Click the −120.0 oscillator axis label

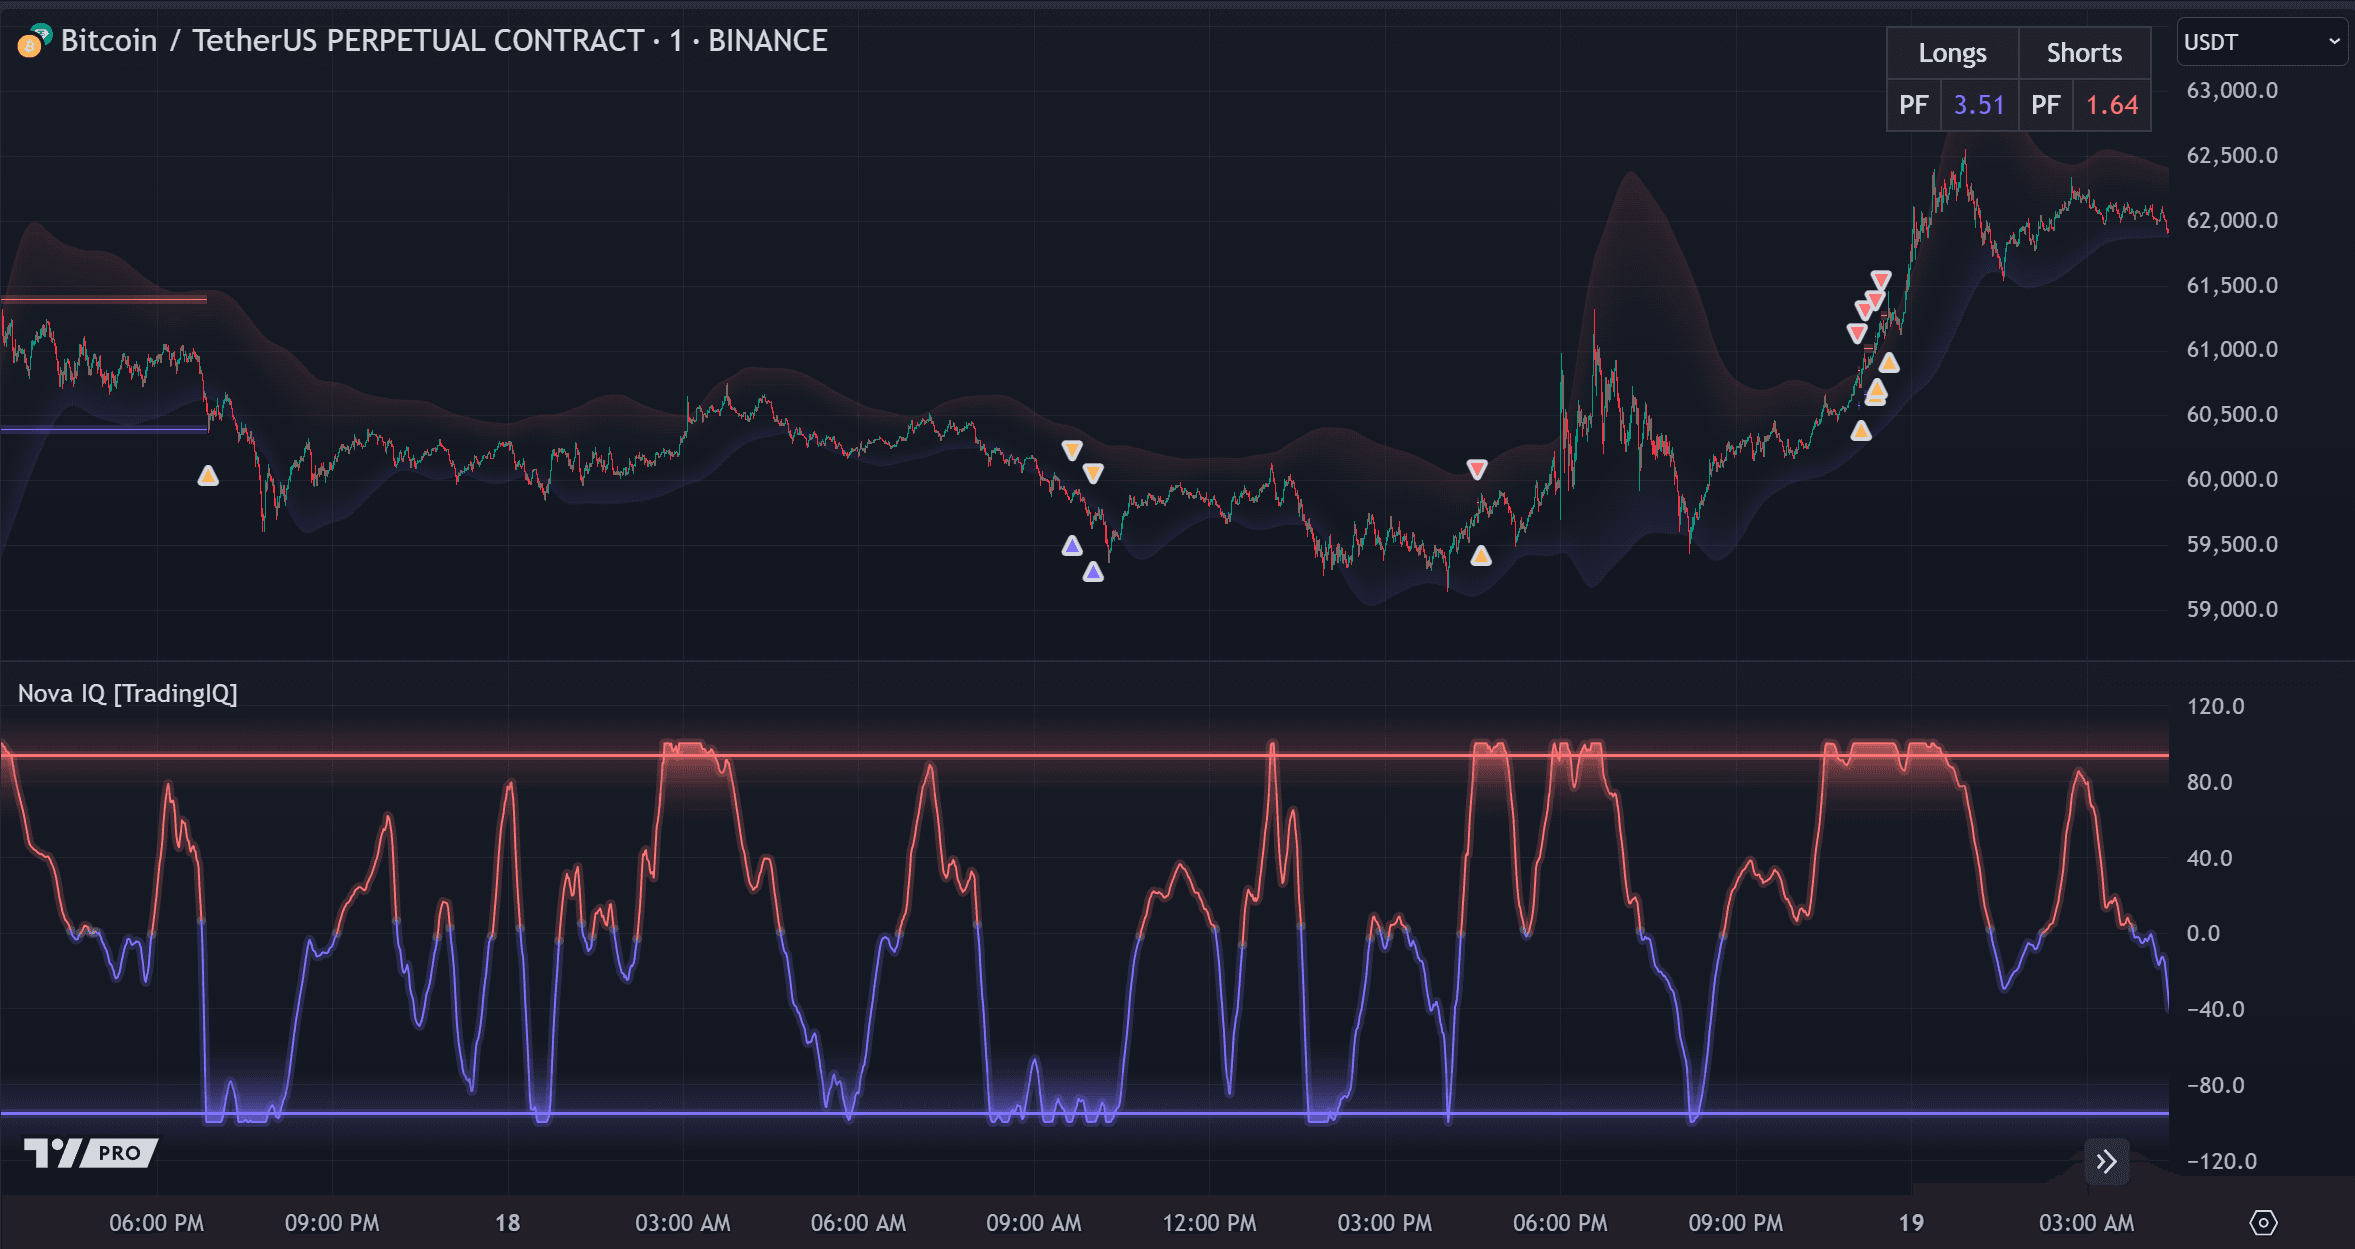(2221, 1161)
